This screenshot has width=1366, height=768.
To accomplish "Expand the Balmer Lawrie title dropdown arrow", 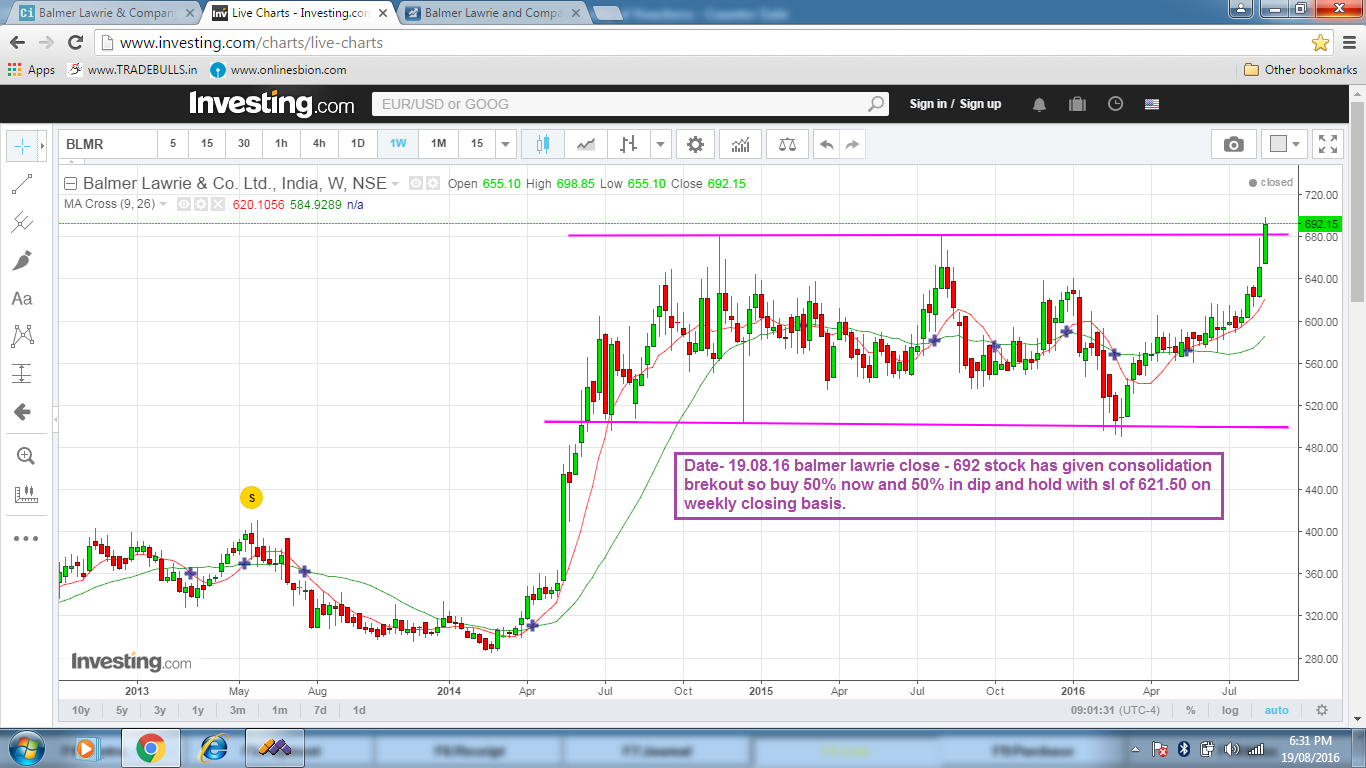I will [396, 184].
